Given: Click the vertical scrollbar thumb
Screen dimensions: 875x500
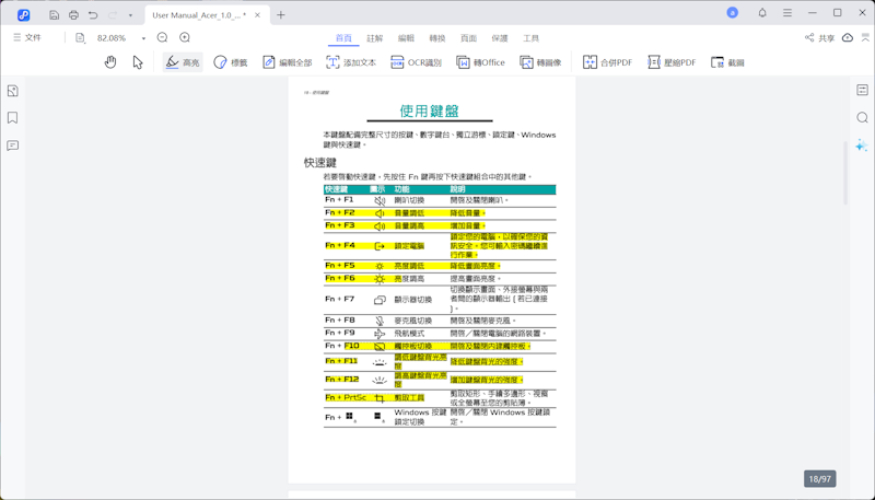Looking at the screenshot, I should click(x=845, y=173).
